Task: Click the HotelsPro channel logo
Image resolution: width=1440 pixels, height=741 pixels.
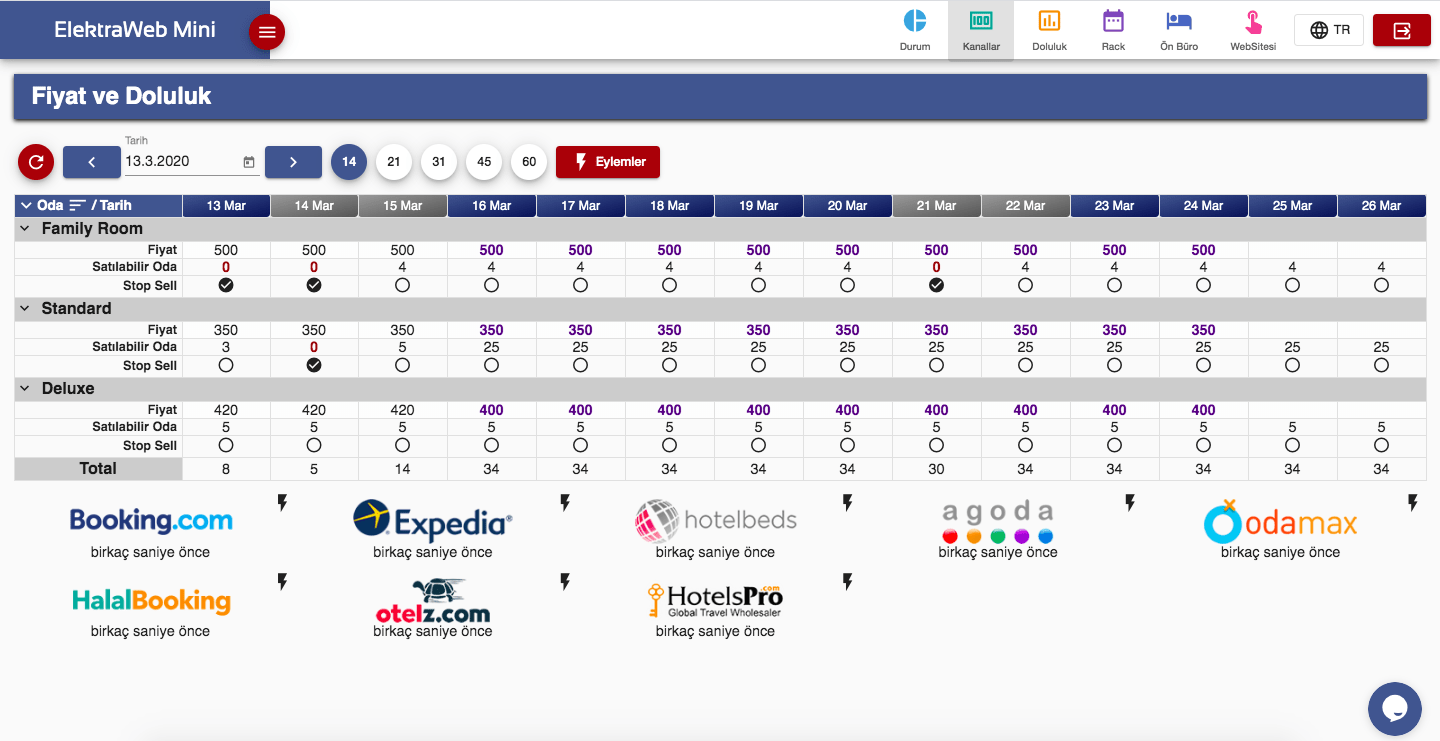Action: pos(716,600)
